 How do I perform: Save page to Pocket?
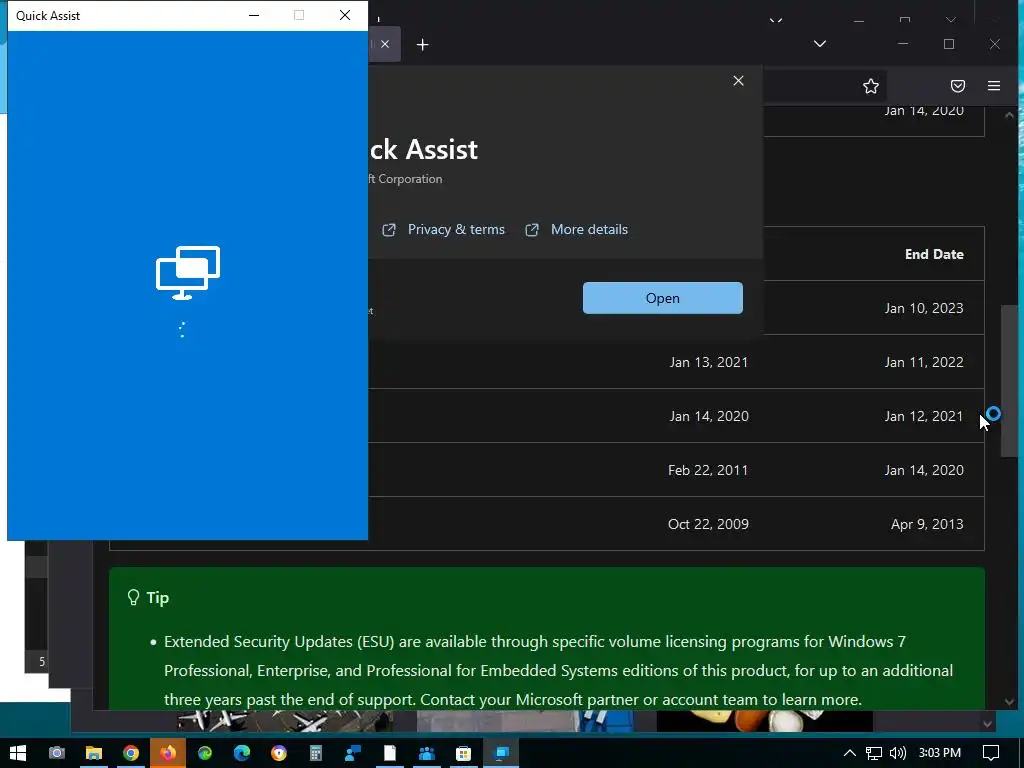957,86
